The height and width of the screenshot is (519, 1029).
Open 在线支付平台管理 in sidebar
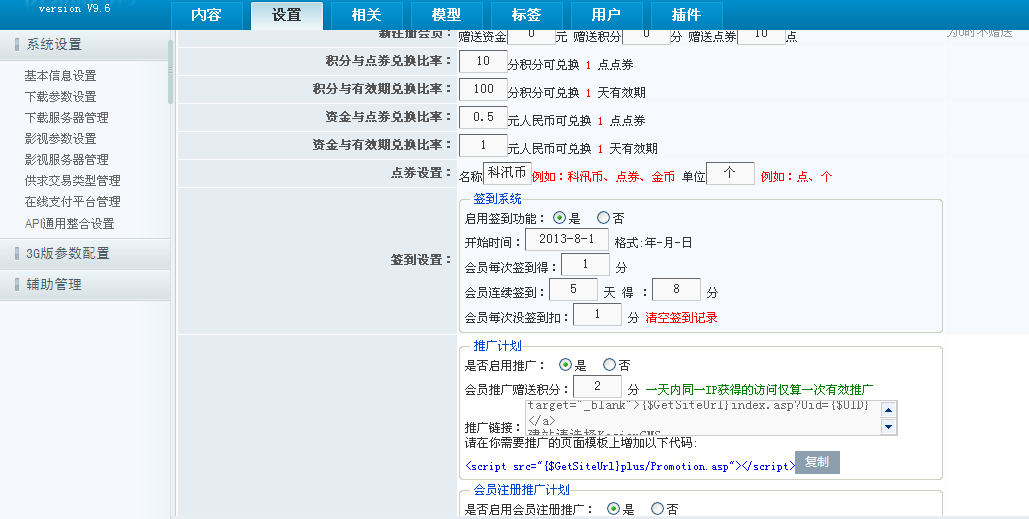[x=73, y=202]
